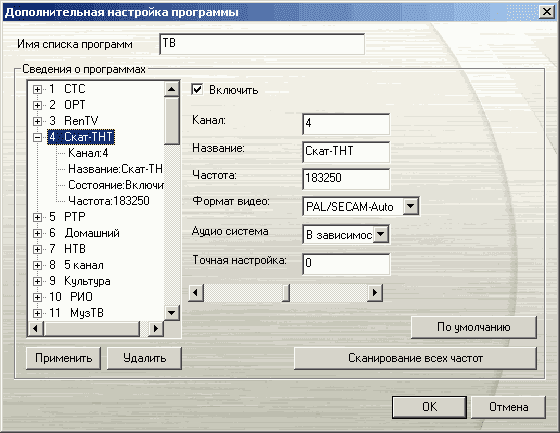Select program 11 МузТВ in list
560x433 pixels.
point(76,313)
